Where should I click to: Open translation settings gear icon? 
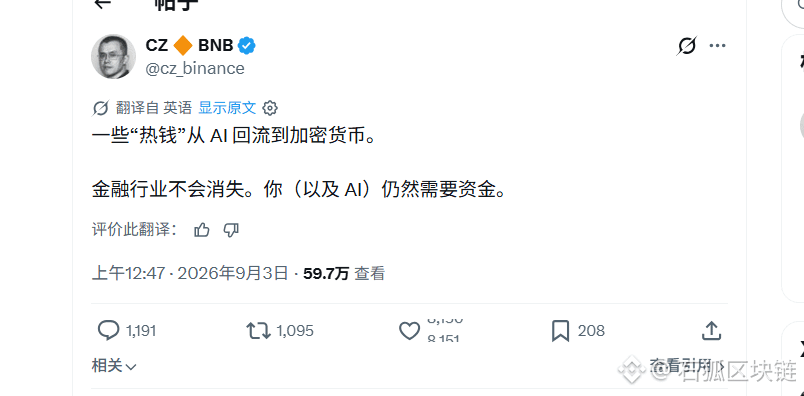point(270,108)
